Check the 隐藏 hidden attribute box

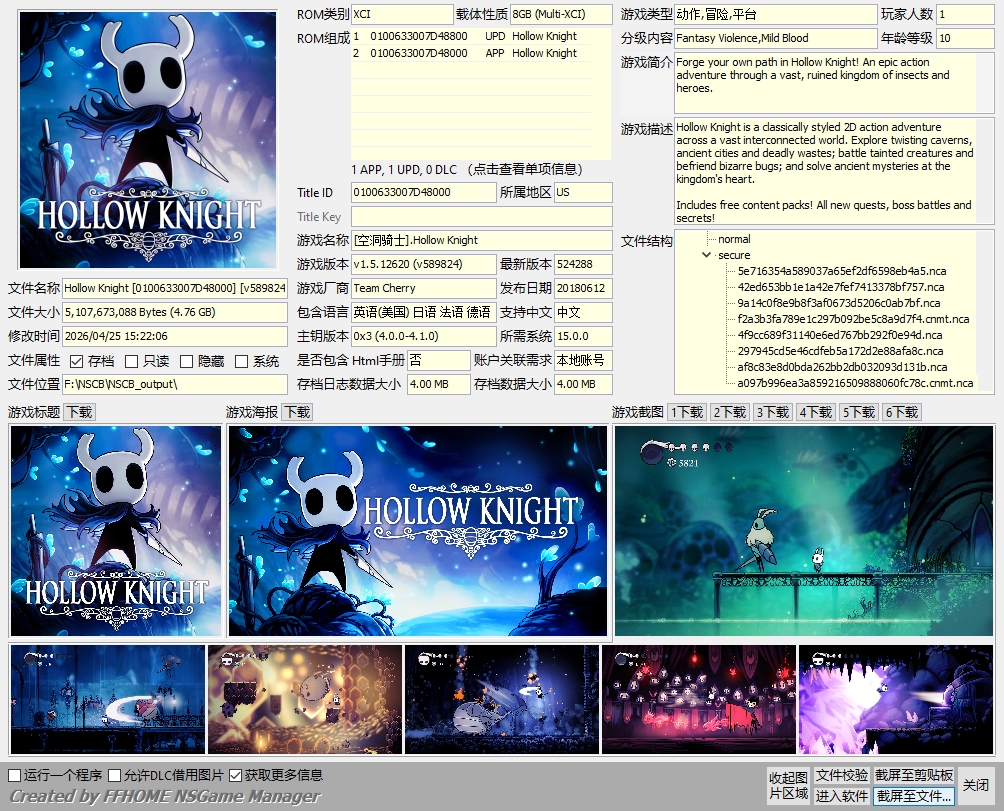click(x=186, y=362)
